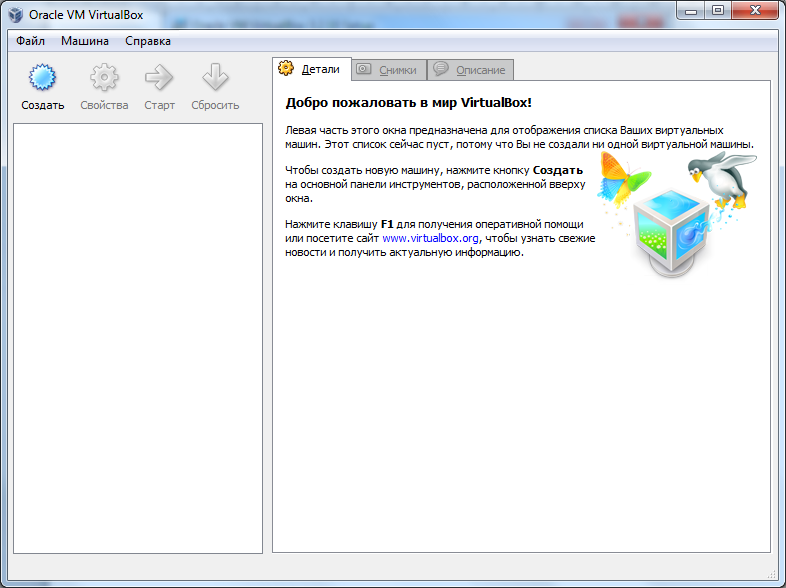This screenshot has height=588, width=786.
Task: Switch to the Описание tab
Action: tap(470, 70)
